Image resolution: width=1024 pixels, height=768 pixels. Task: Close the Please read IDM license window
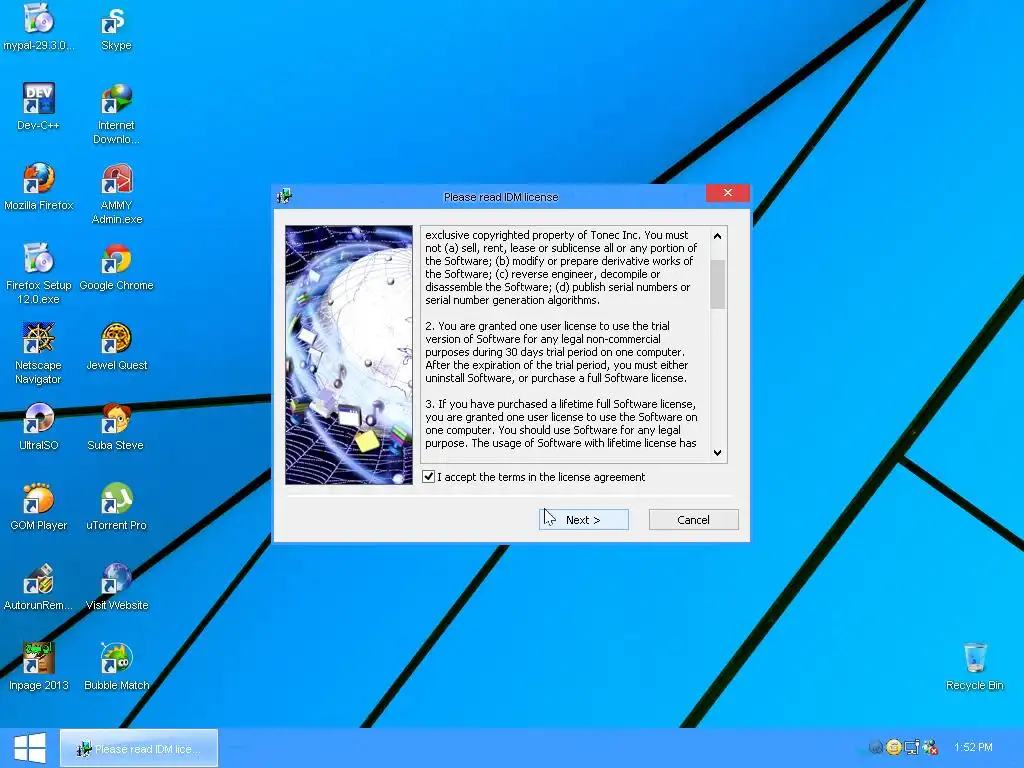(x=728, y=193)
